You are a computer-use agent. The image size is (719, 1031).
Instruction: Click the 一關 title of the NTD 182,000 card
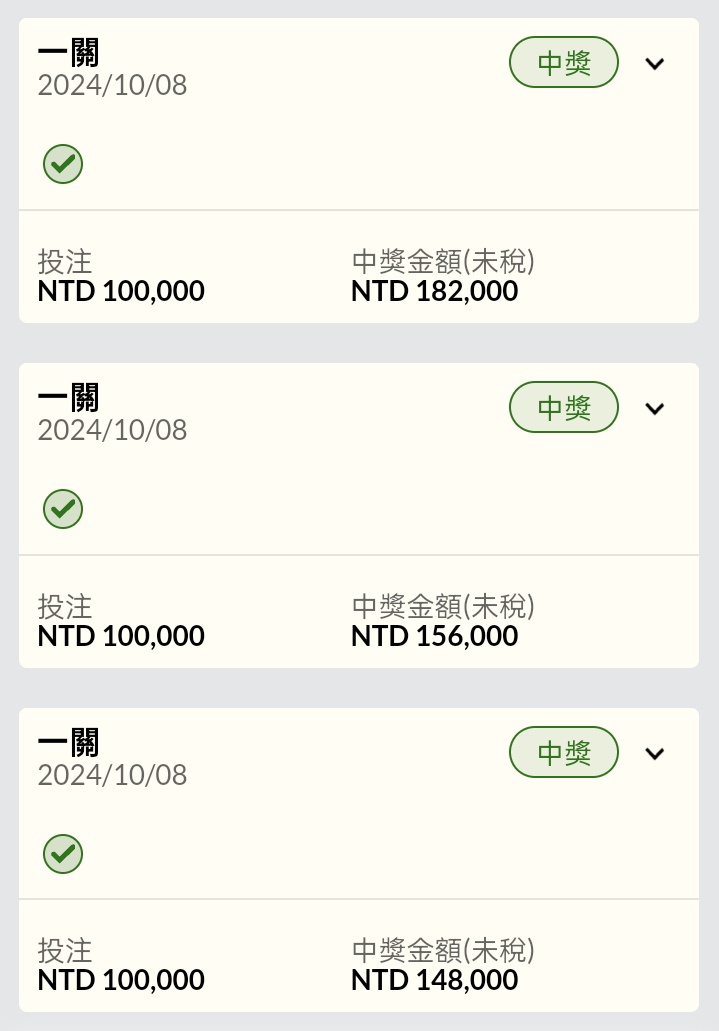point(69,52)
